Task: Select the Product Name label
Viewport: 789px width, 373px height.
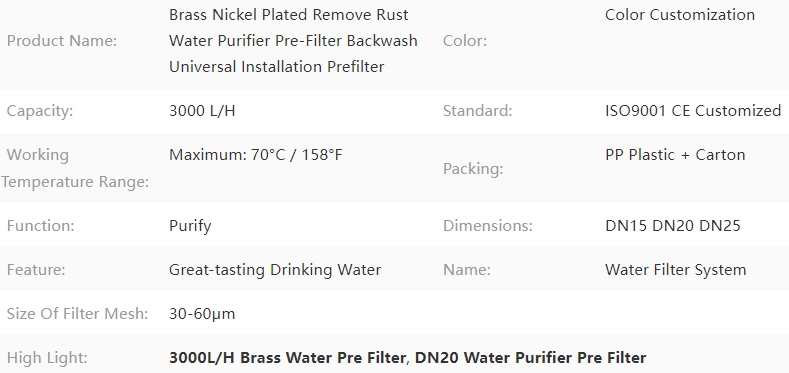Action: coord(61,41)
